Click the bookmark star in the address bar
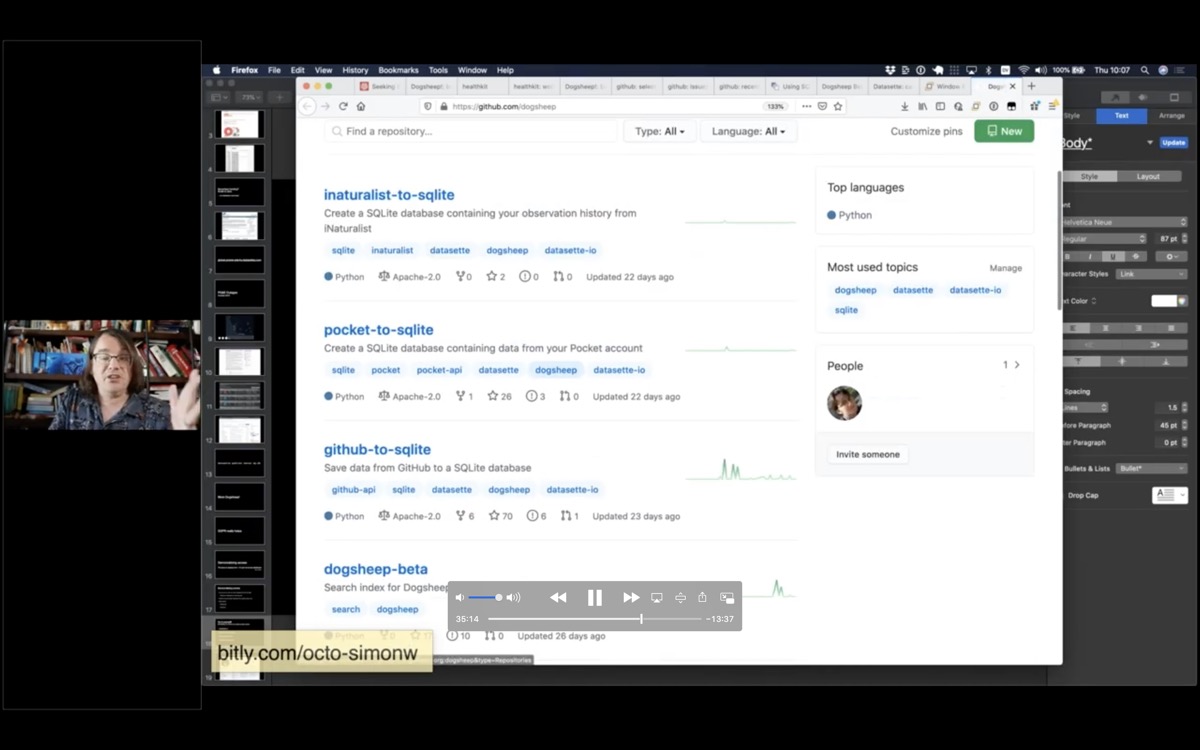This screenshot has width=1200, height=750. [x=838, y=106]
